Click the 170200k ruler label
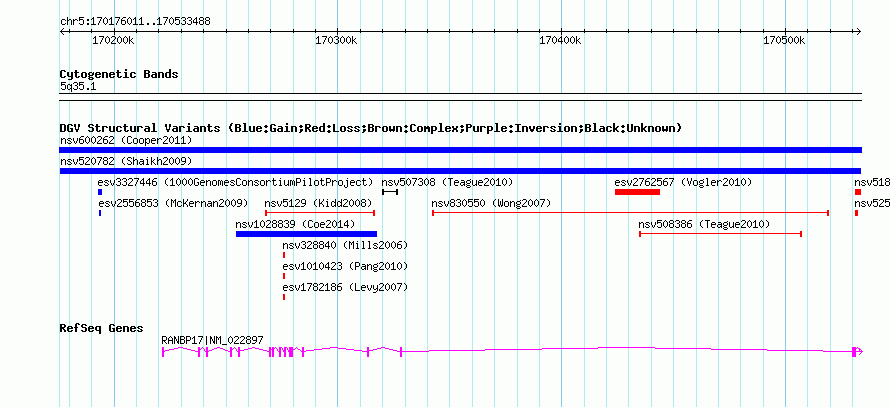The width and height of the screenshot is (890, 407). pyautogui.click(x=113, y=40)
